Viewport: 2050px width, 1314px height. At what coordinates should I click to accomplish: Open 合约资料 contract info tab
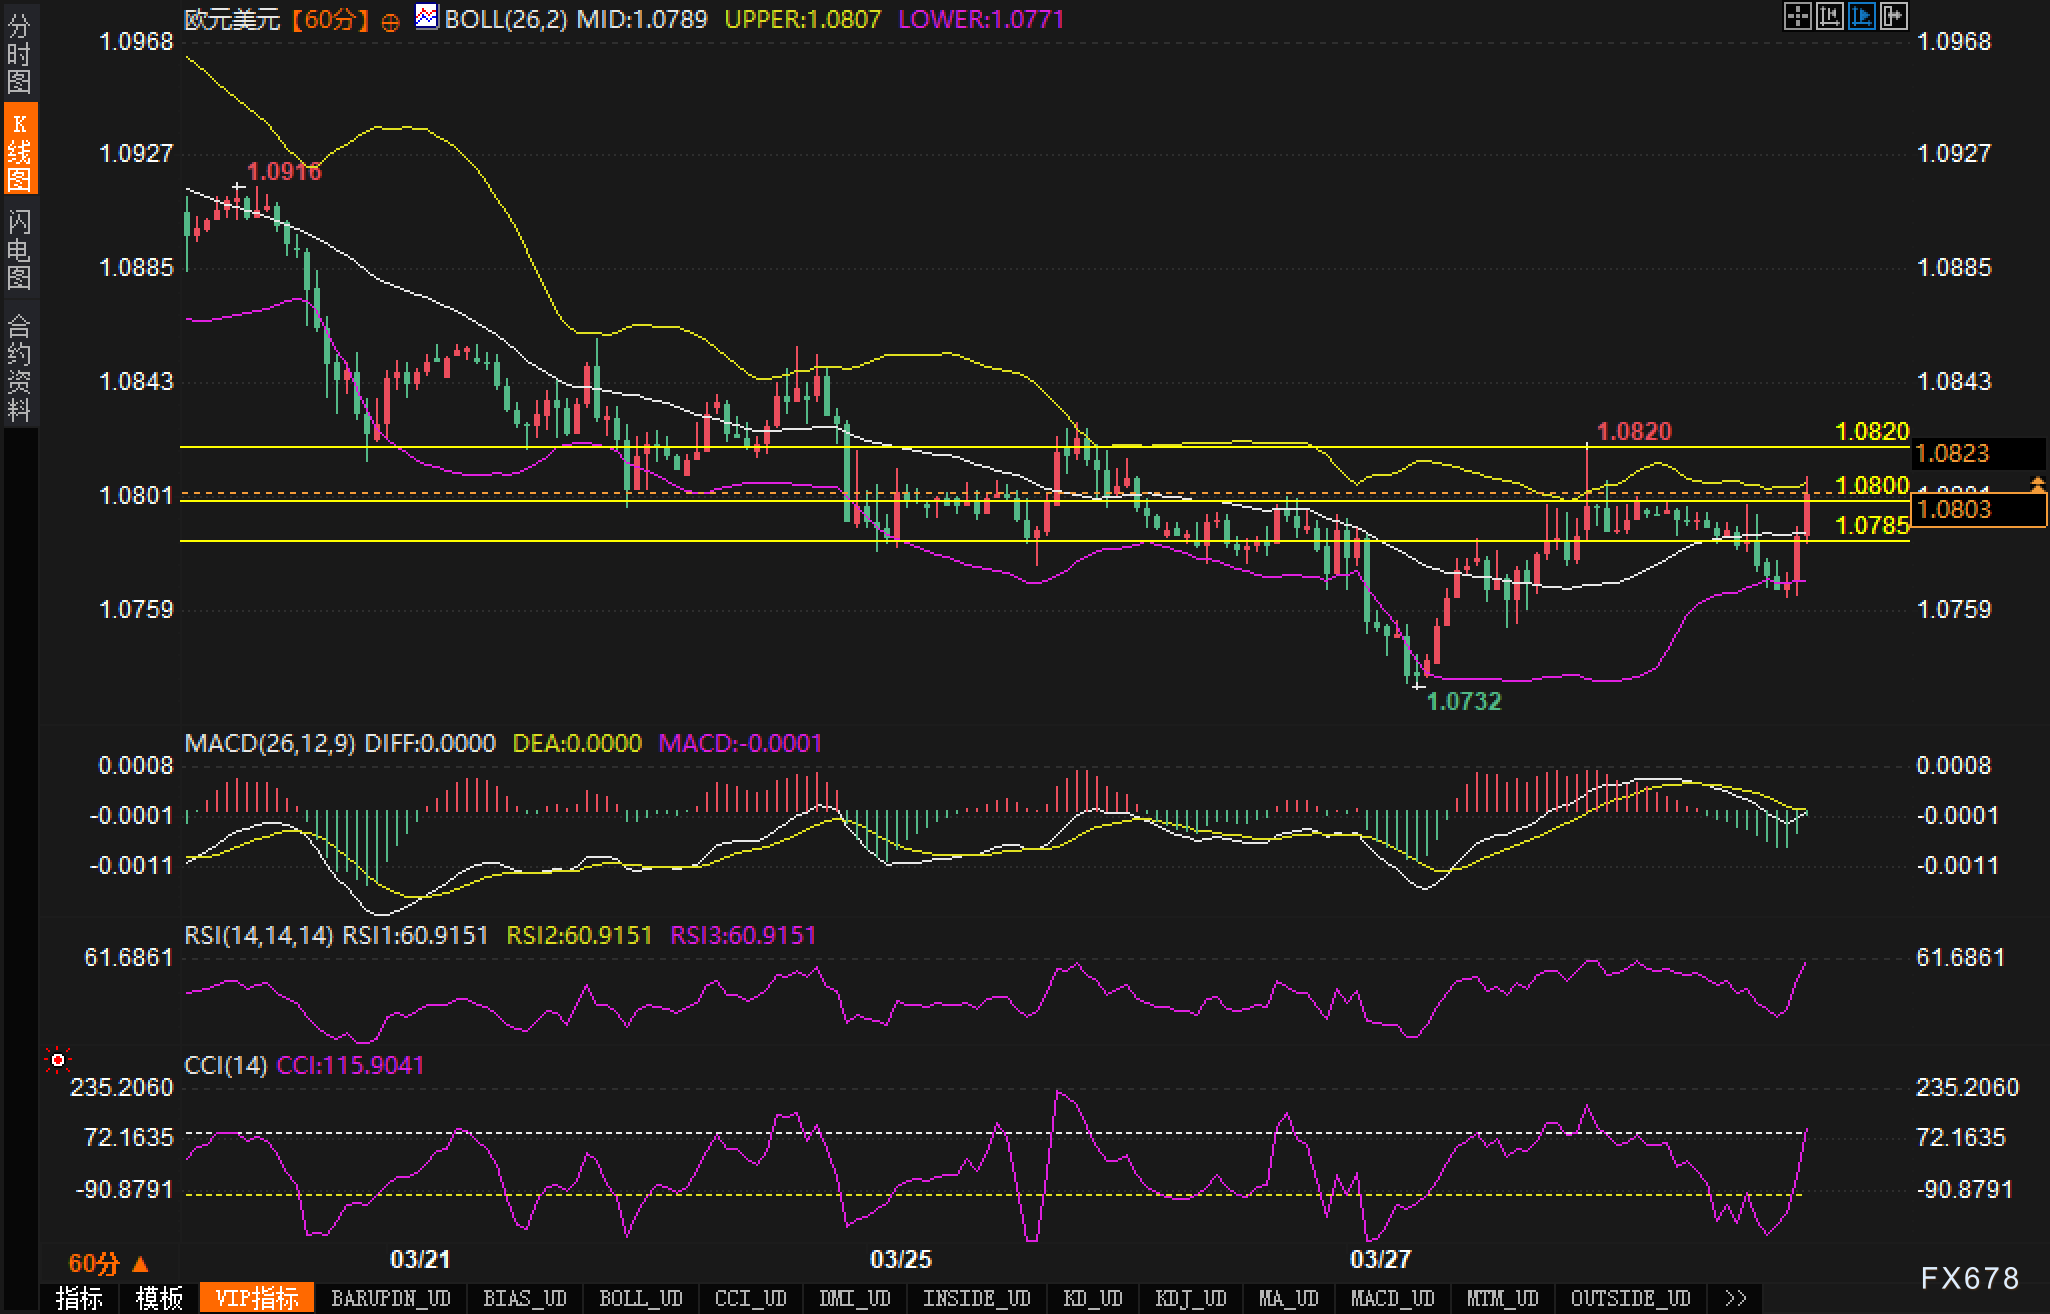click(x=19, y=366)
